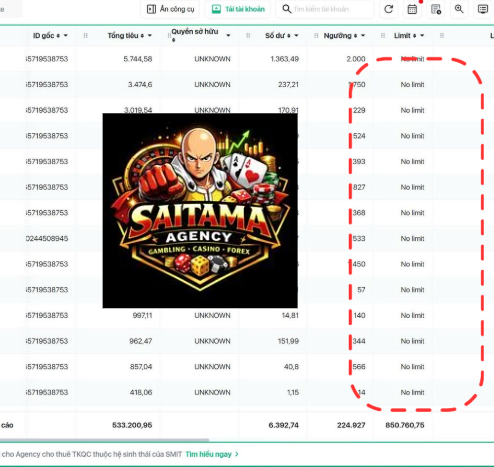Viewport: 494px width, 467px height.
Task: Click the Tìm kiếm tài khoản search field
Action: (x=325, y=9)
